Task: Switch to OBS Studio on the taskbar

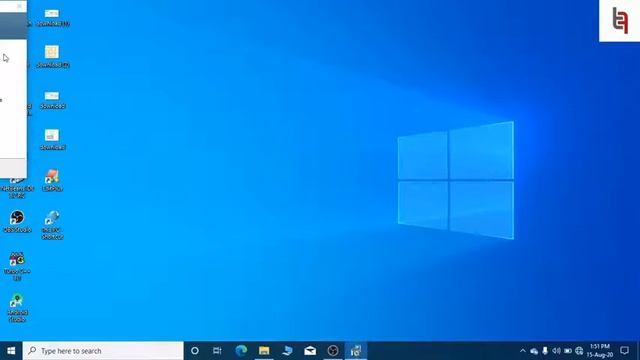Action: click(333, 351)
